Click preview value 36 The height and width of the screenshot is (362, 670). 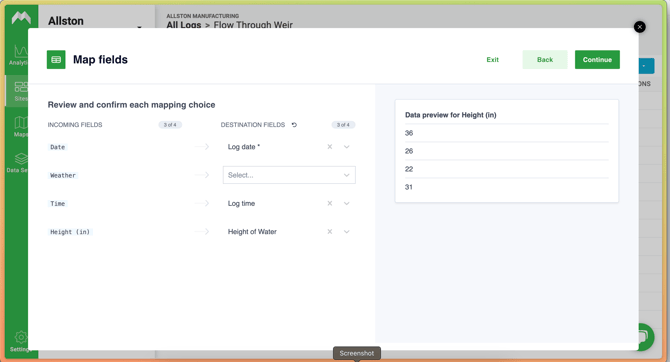pos(409,133)
